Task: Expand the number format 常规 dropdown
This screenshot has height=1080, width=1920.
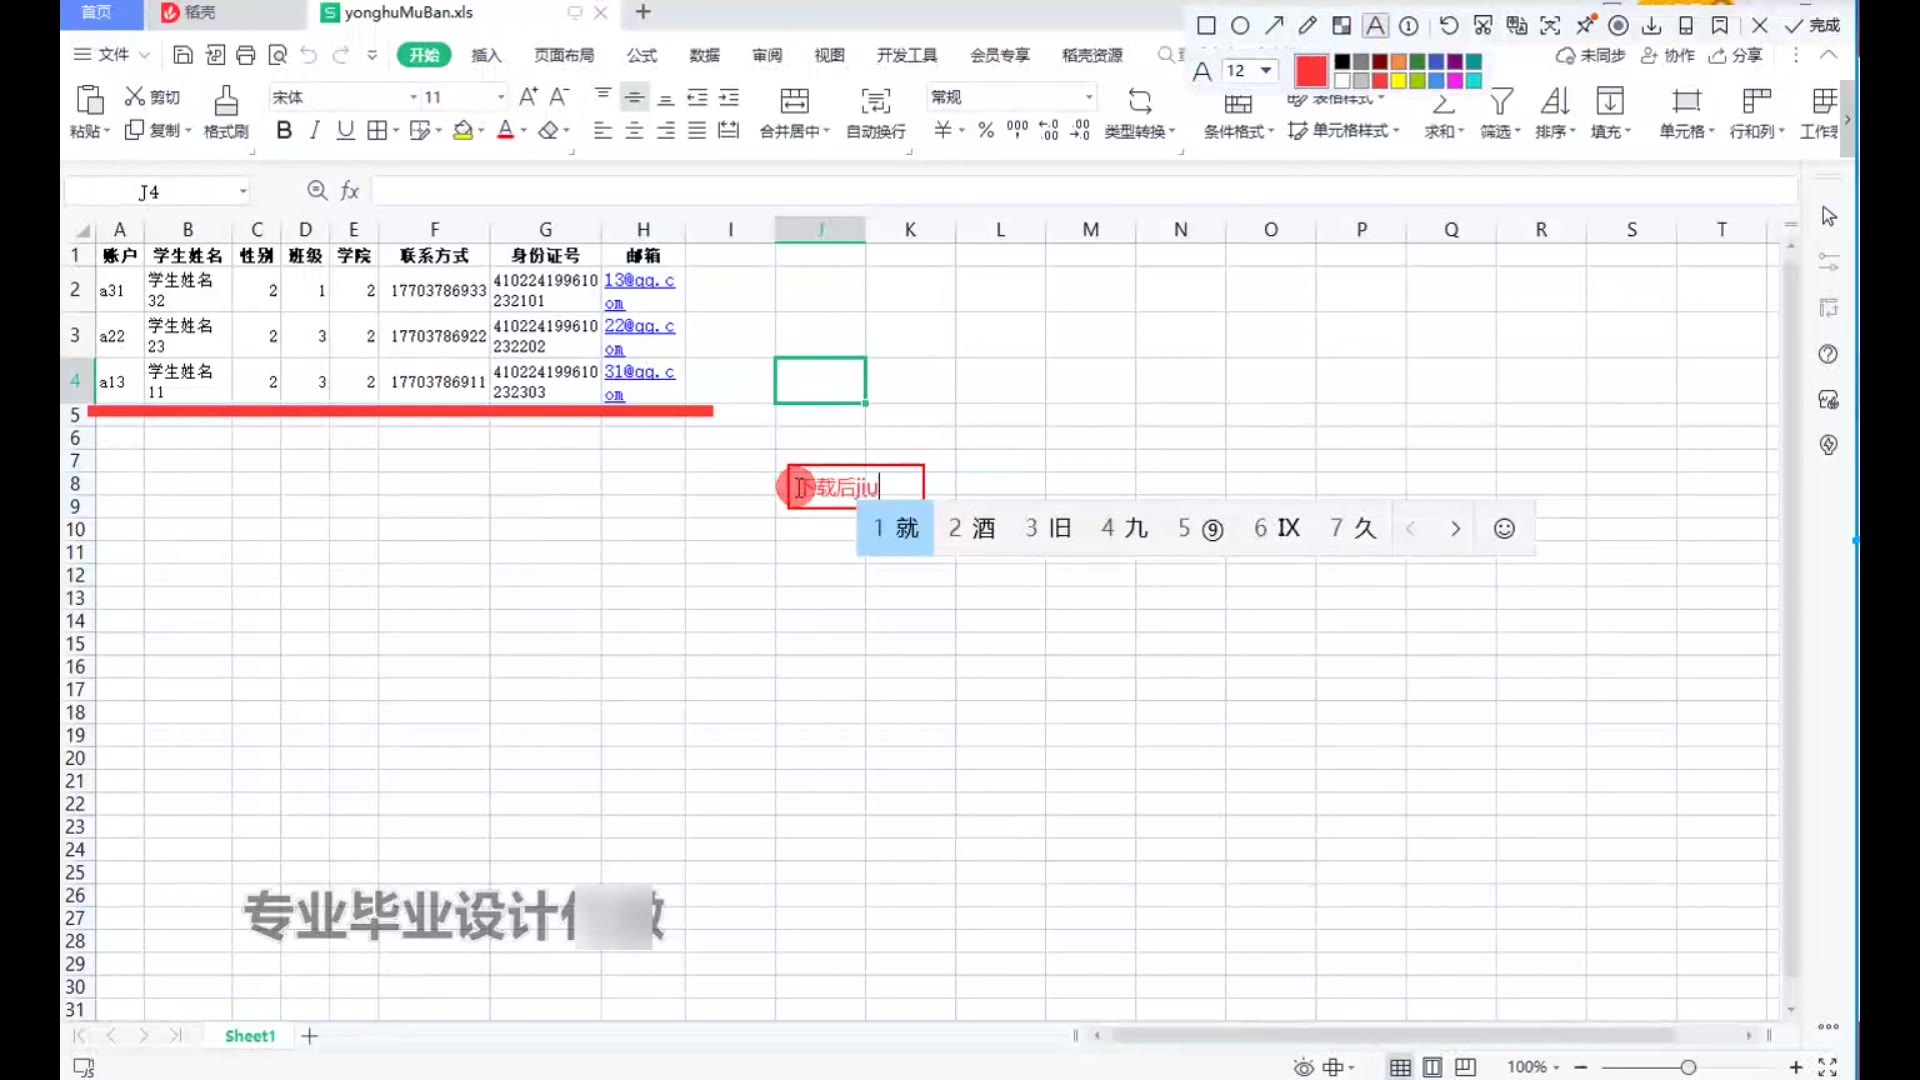Action: (1089, 97)
